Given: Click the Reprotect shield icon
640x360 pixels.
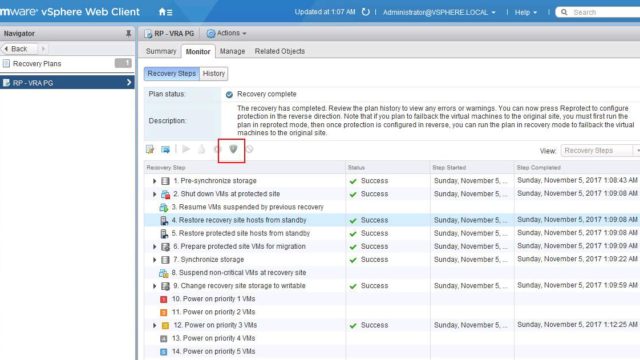Looking at the screenshot, I should (233, 149).
